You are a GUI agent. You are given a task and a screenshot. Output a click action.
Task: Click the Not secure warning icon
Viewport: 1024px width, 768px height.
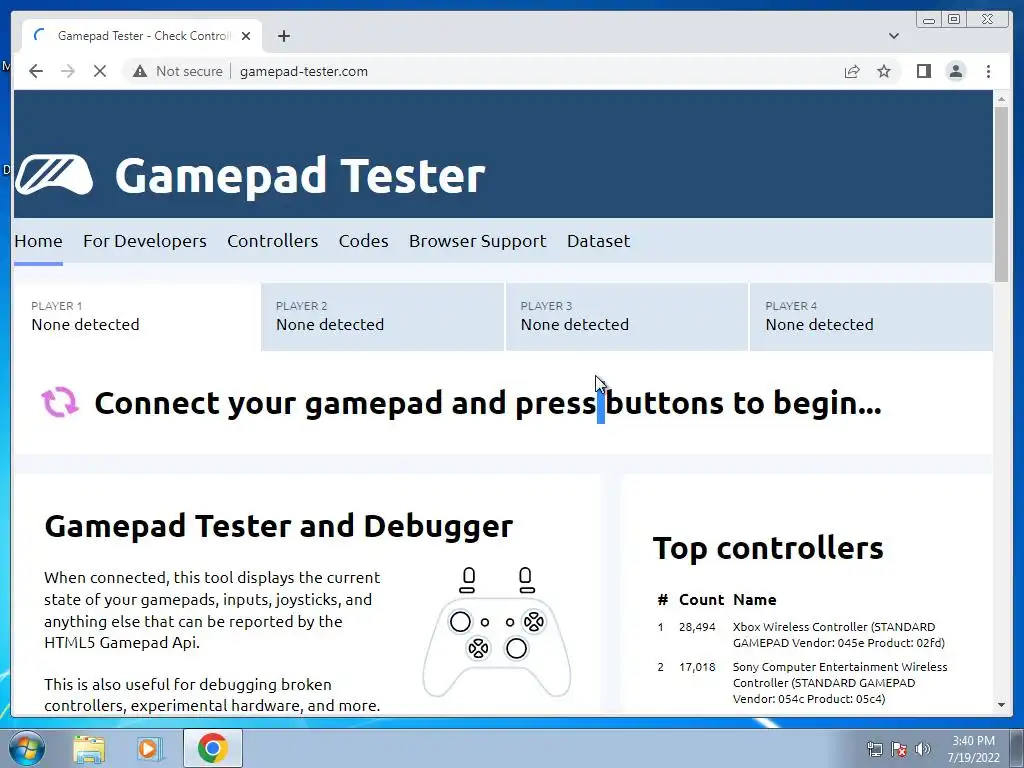[140, 71]
